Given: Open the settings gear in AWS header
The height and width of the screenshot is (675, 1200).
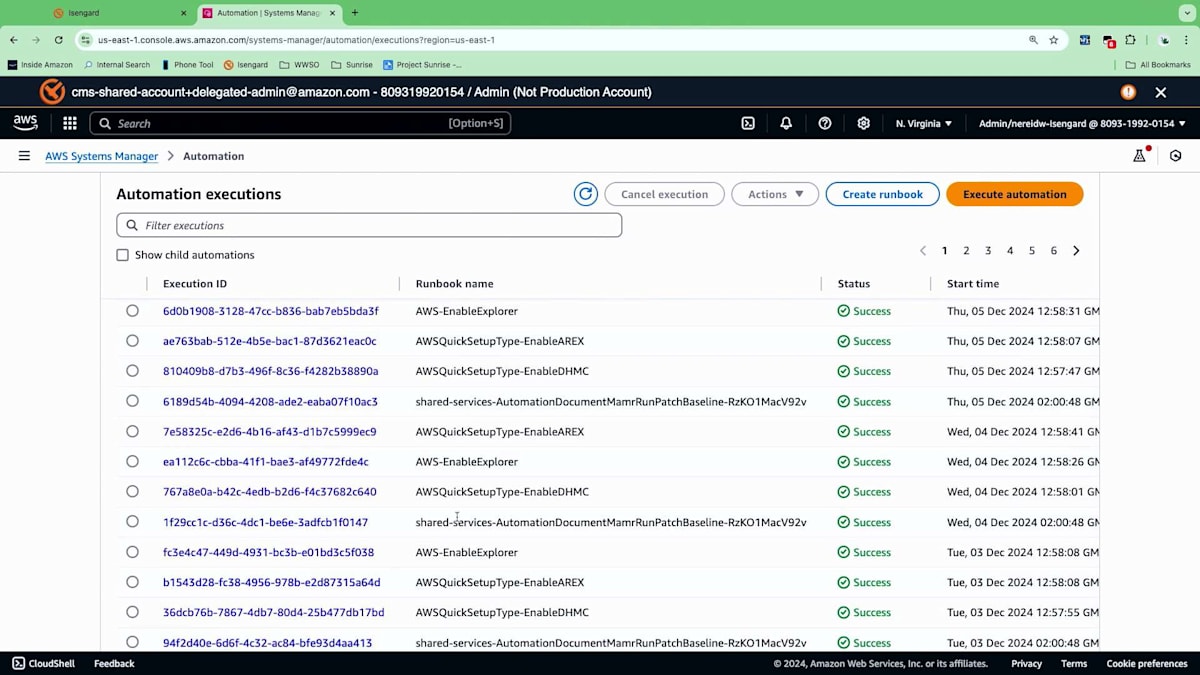Looking at the screenshot, I should point(863,123).
